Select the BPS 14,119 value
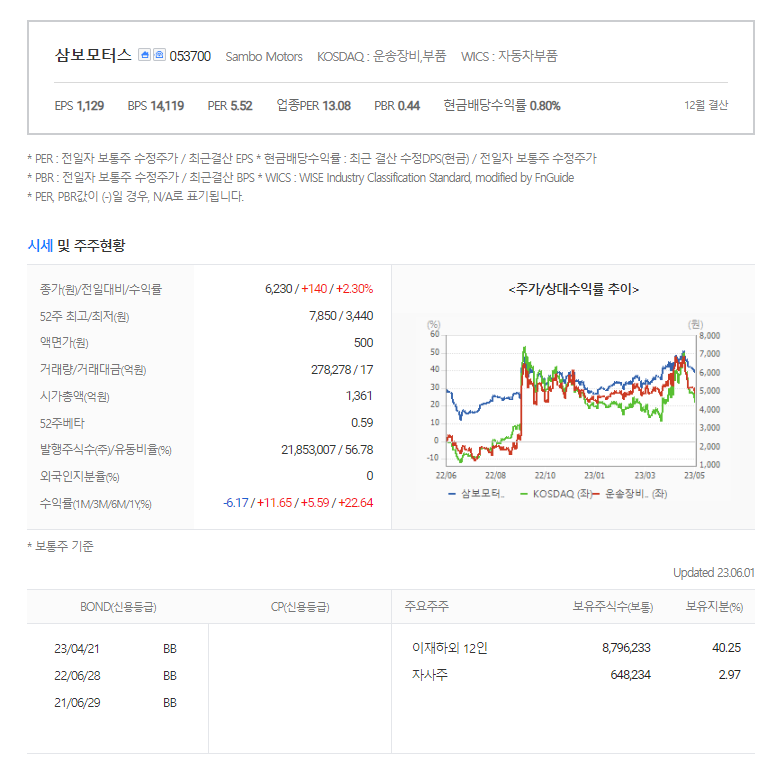The width and height of the screenshot is (765, 759). coord(156,106)
